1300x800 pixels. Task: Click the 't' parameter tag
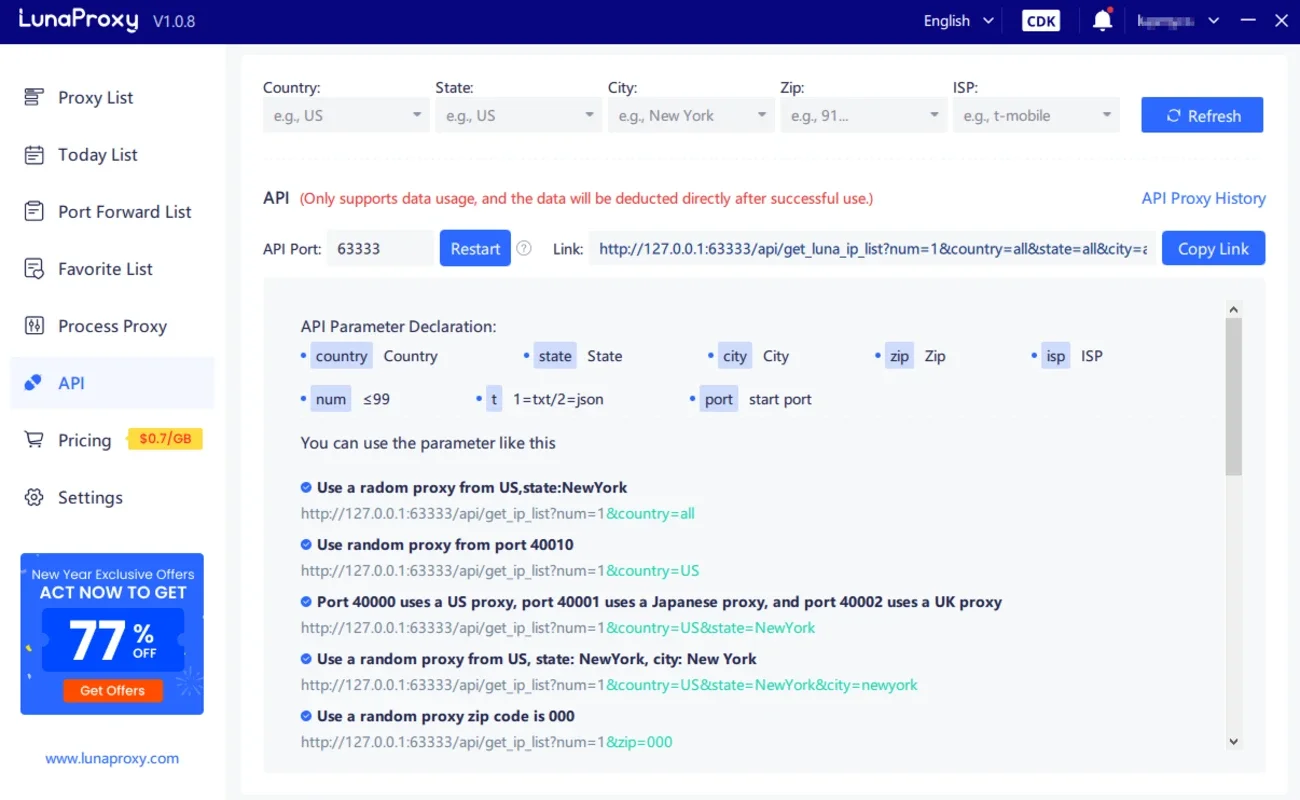tap(494, 399)
